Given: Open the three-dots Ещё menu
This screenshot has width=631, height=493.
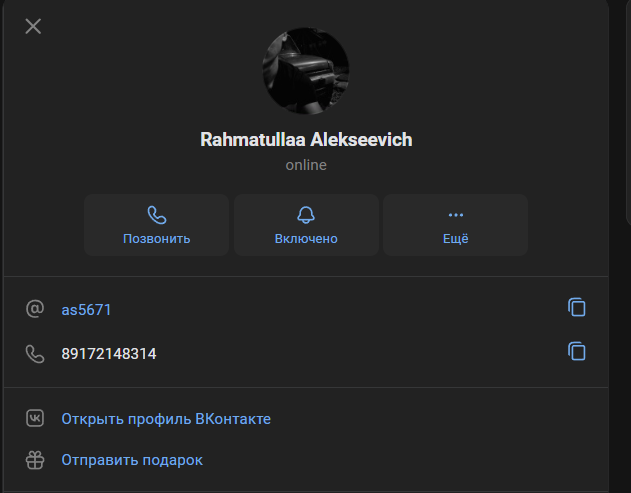Looking at the screenshot, I should [x=456, y=215].
